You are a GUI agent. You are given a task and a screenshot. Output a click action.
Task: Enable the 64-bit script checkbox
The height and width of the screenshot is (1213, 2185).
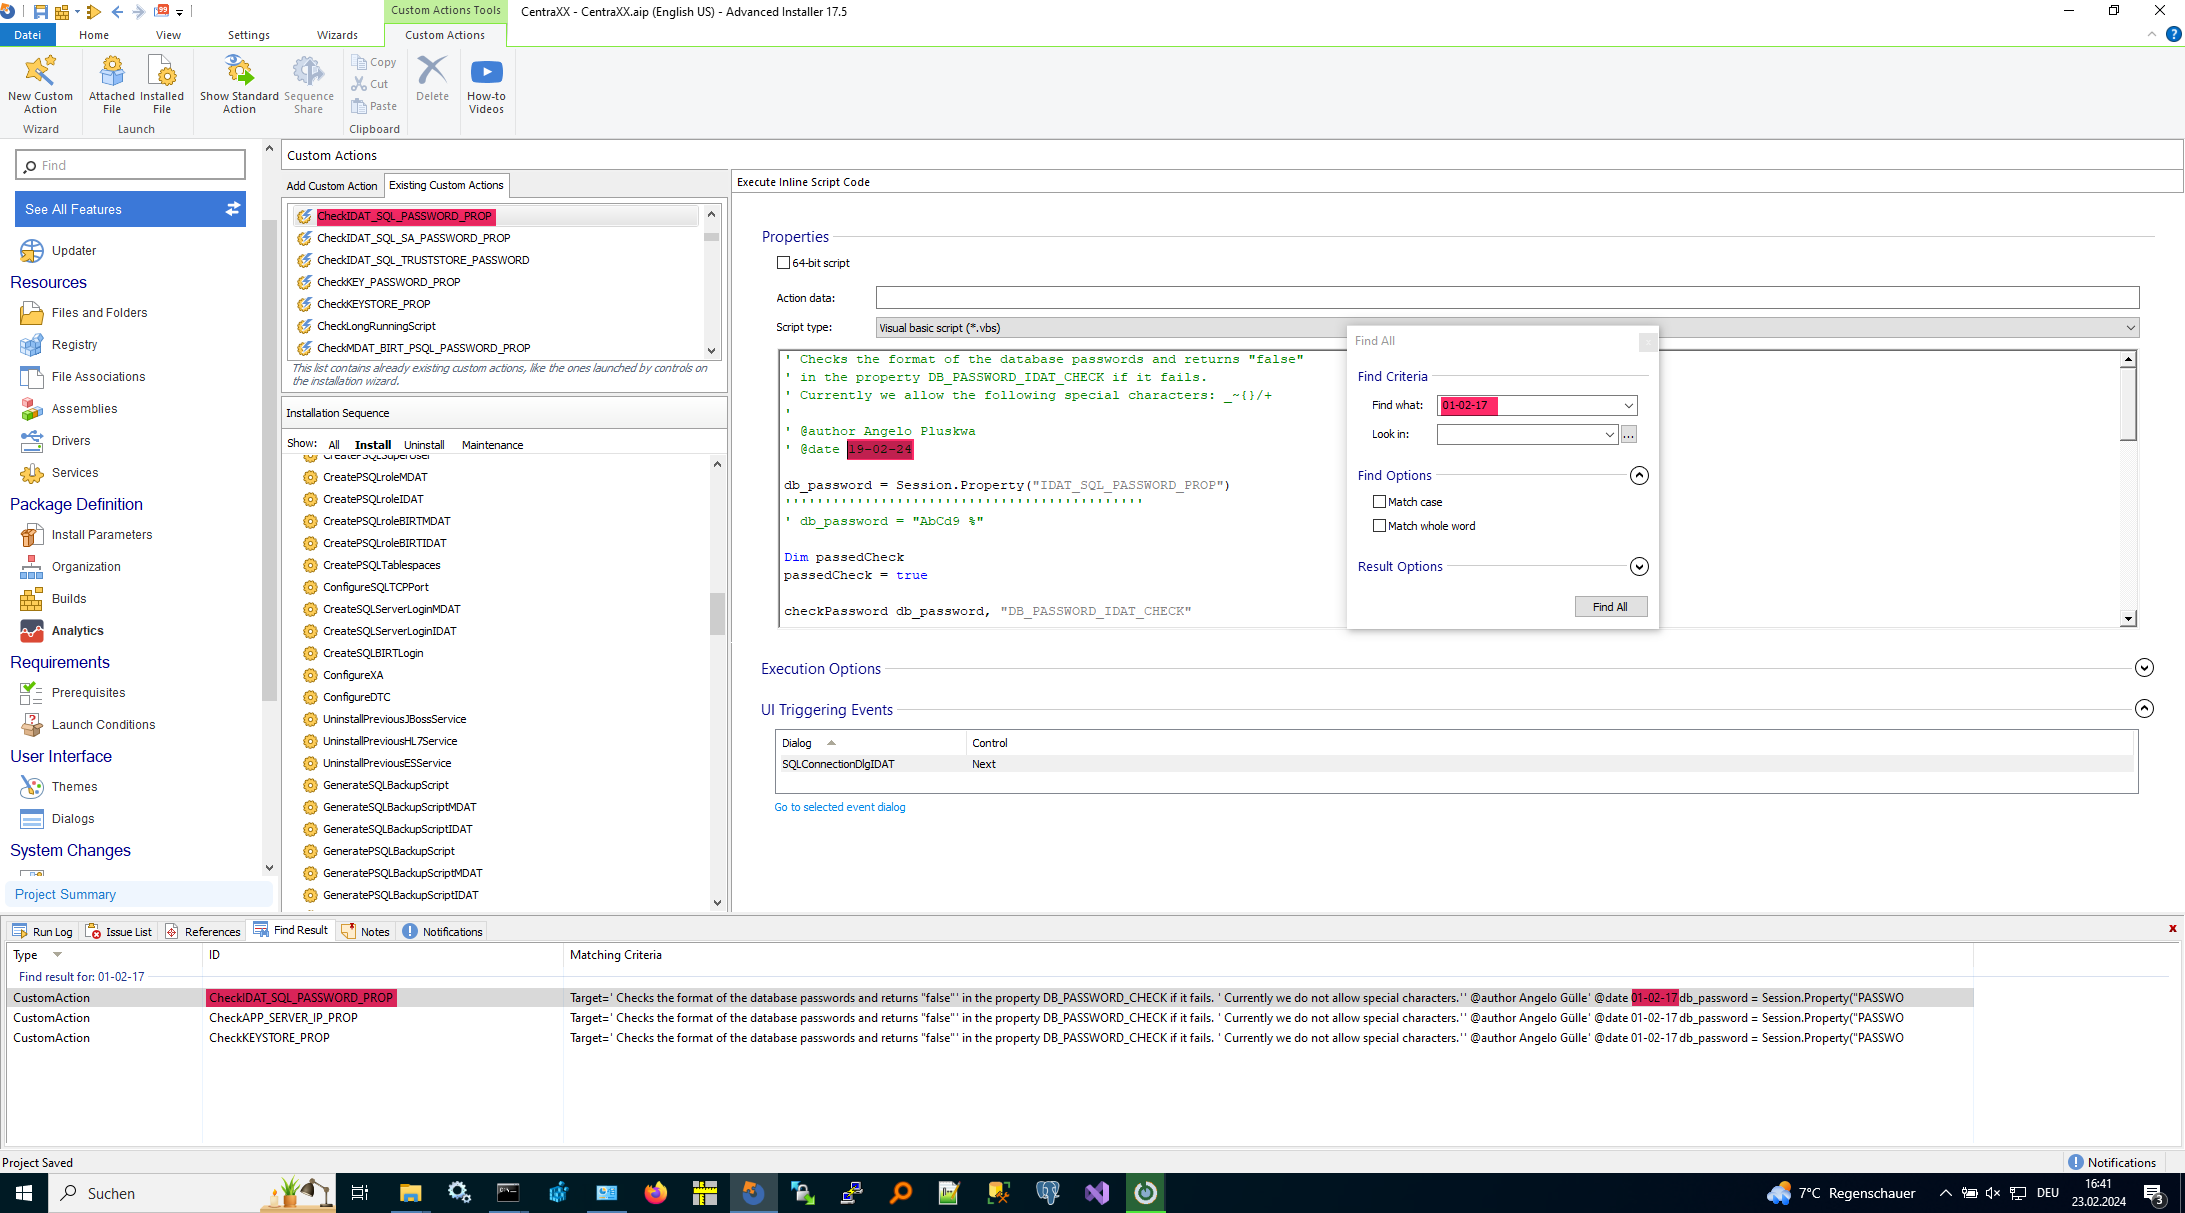(x=783, y=263)
